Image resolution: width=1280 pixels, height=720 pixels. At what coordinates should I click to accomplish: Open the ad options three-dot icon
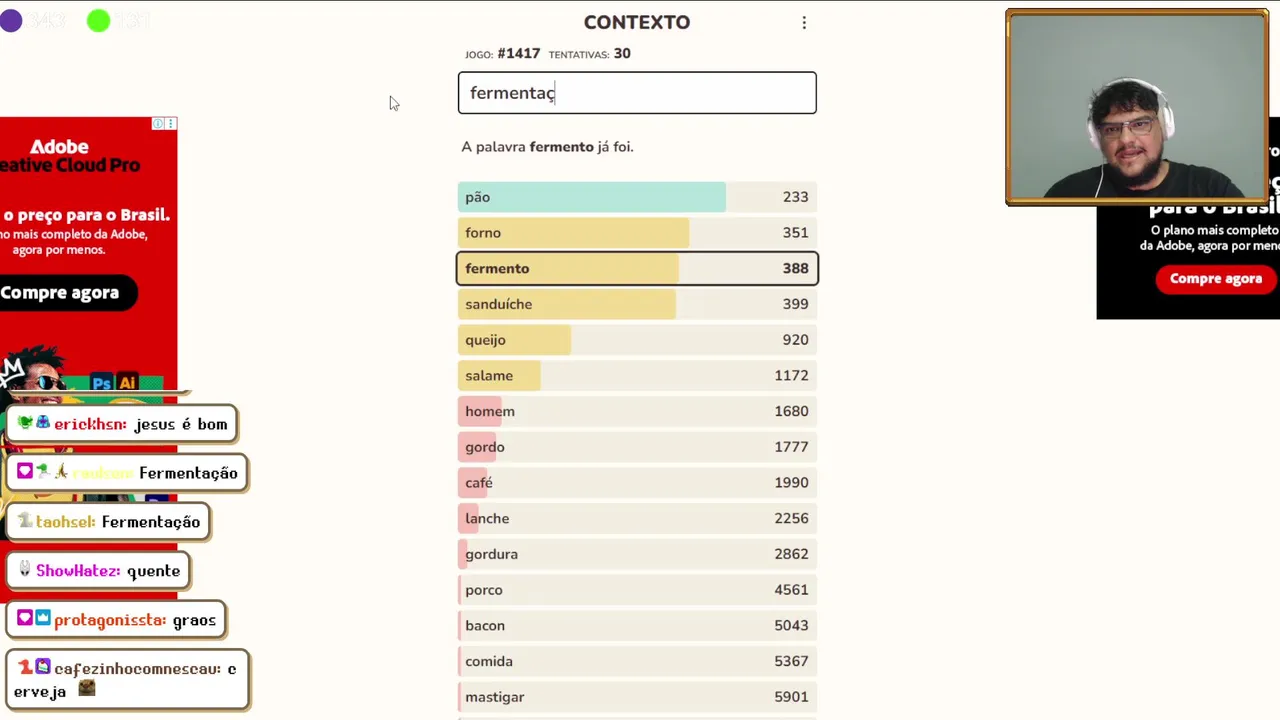[171, 123]
